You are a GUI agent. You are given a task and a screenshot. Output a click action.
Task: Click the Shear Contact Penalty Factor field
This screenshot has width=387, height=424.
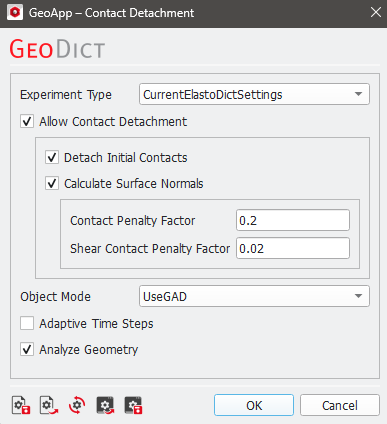coord(293,248)
